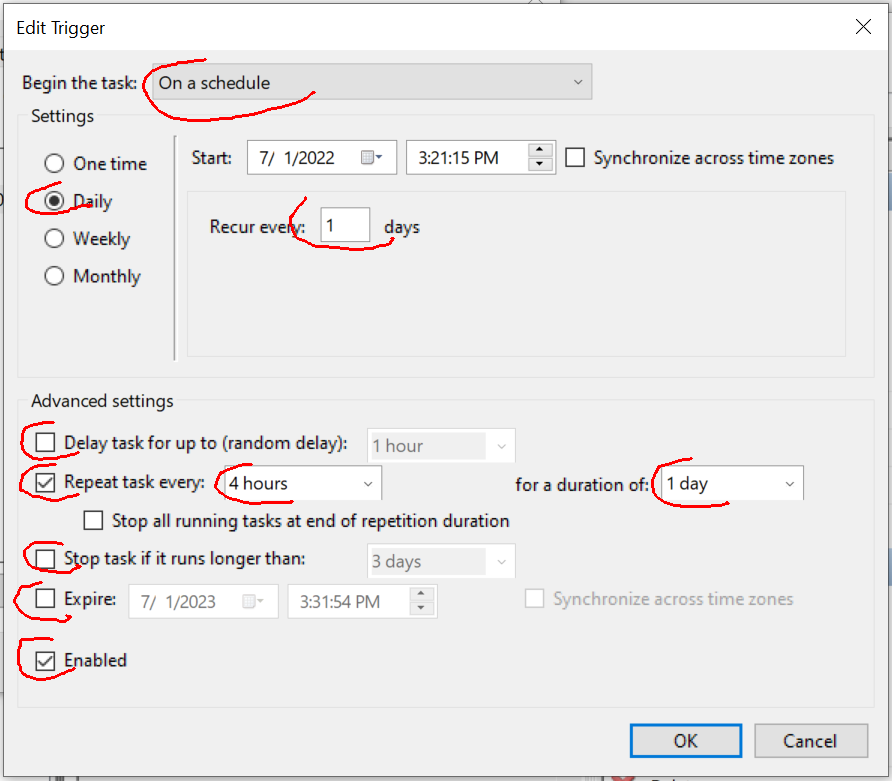Image resolution: width=892 pixels, height=781 pixels.
Task: Select the Weekly schedule radio button
Action: point(54,238)
